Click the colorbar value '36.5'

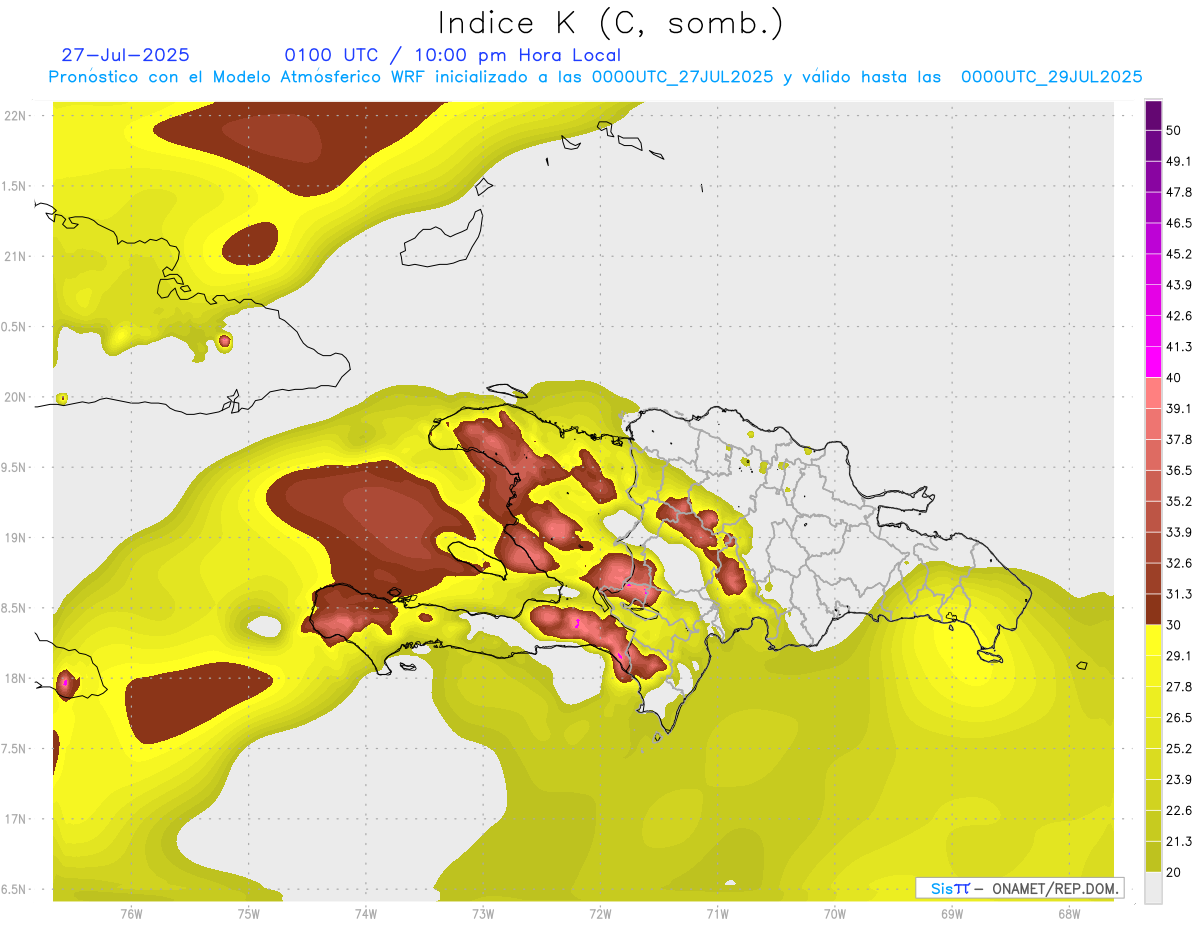pos(1179,470)
